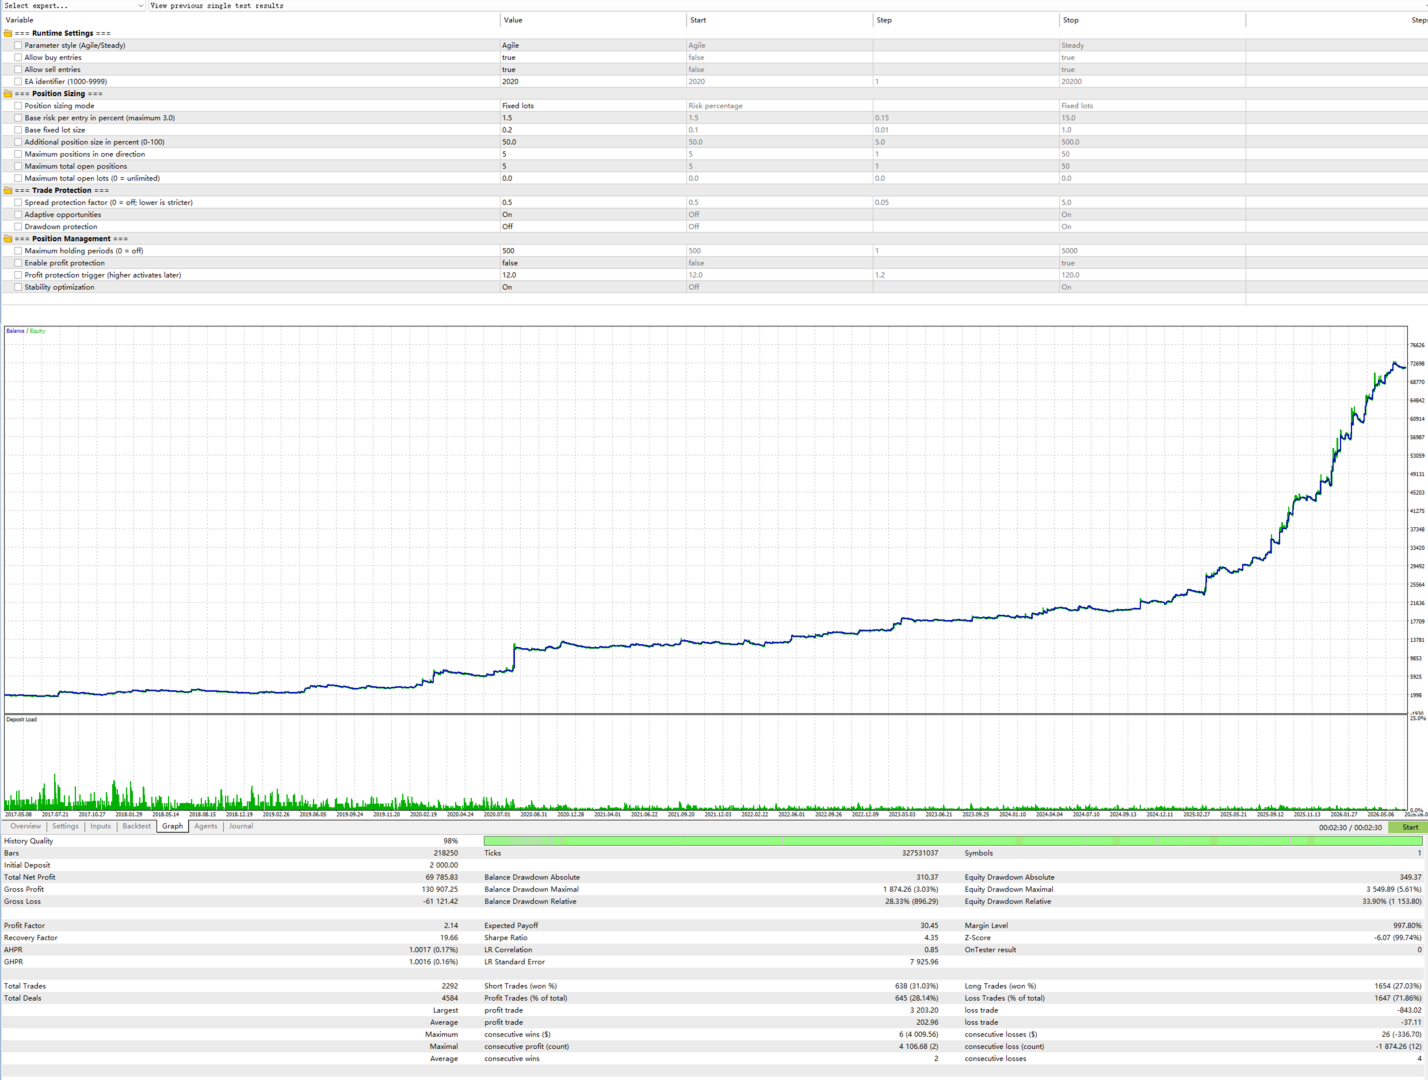Check the Spread protection factor checkbox
This screenshot has height=1080, width=1428.
tap(18, 202)
